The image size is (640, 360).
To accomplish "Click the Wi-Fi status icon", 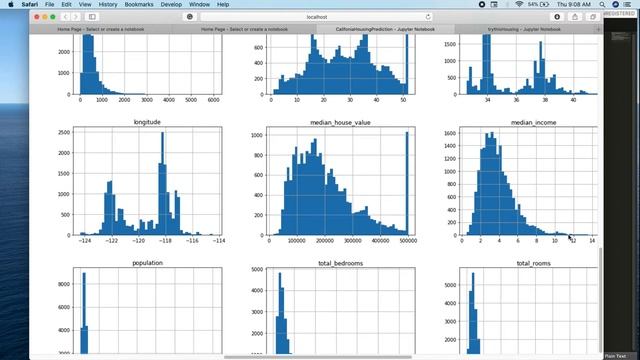I will pos(519,4).
